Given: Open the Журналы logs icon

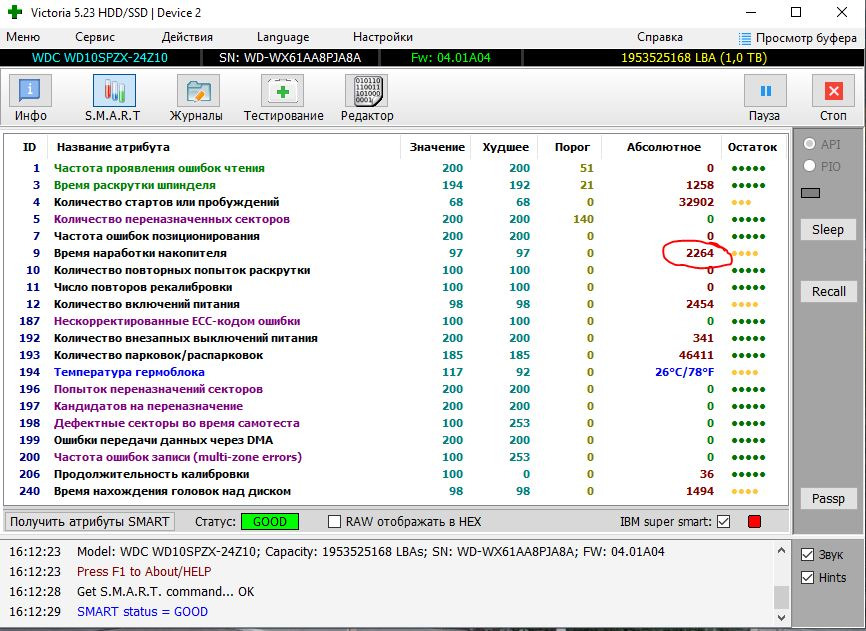Looking at the screenshot, I should pos(196,91).
